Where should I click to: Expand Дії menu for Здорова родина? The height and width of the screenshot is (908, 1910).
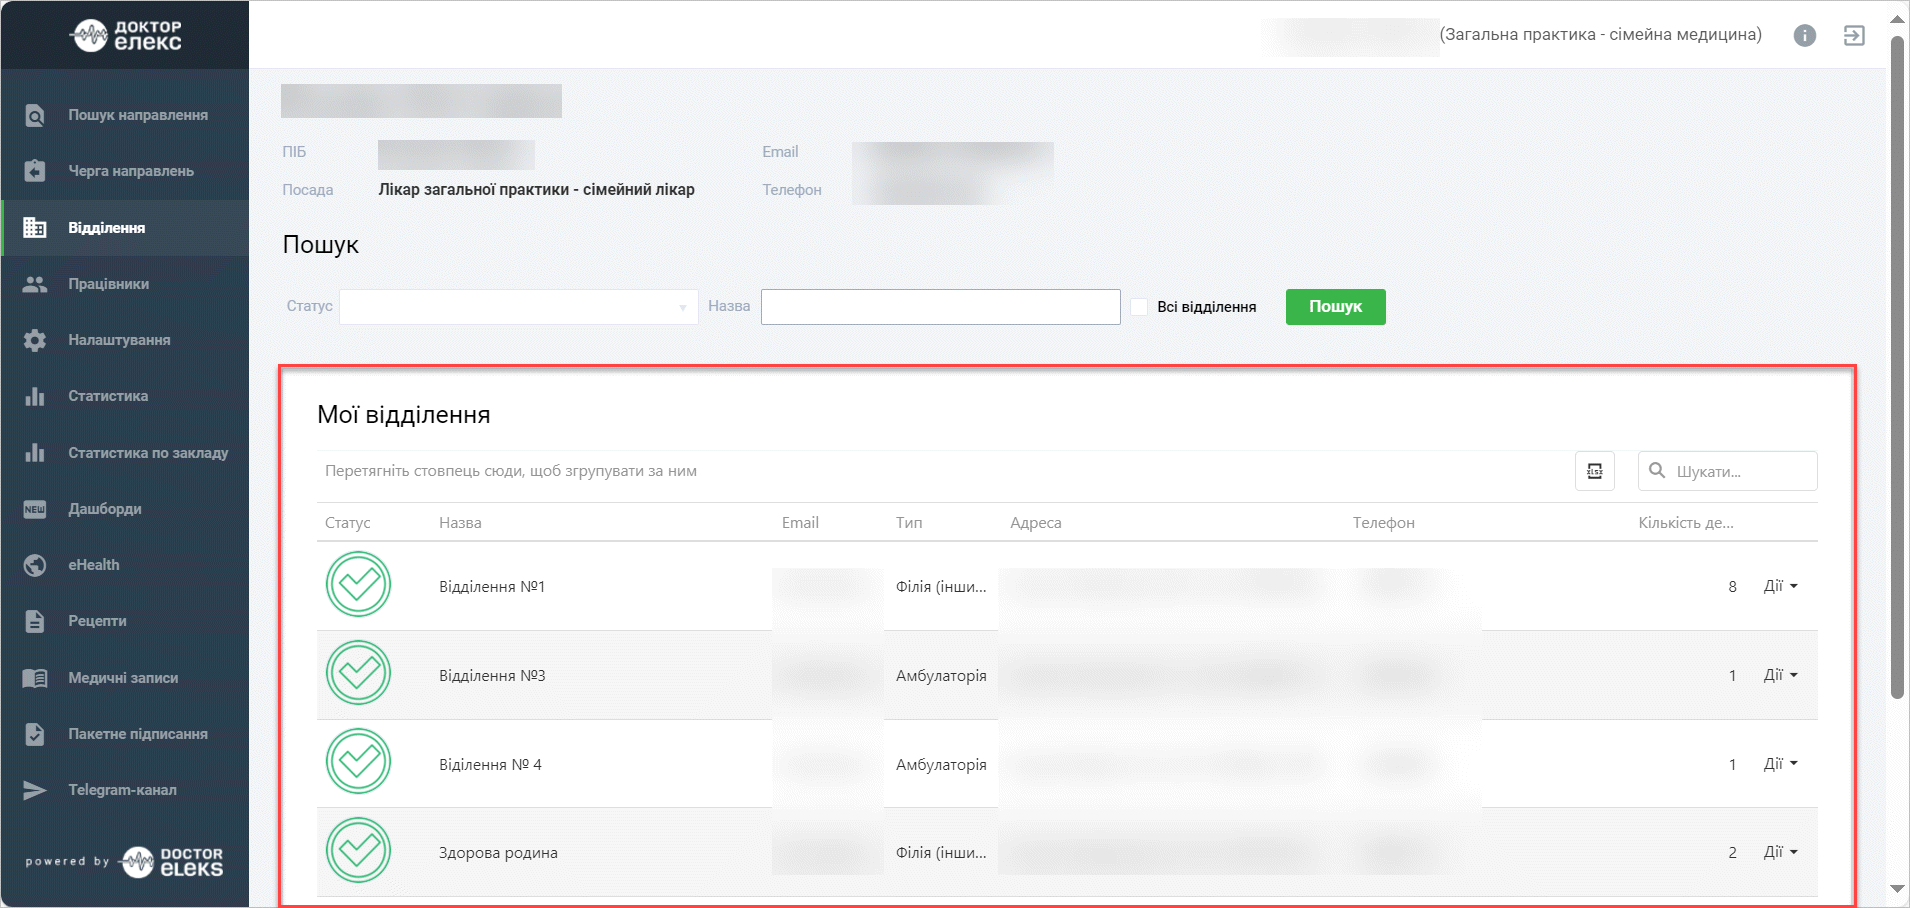1780,852
